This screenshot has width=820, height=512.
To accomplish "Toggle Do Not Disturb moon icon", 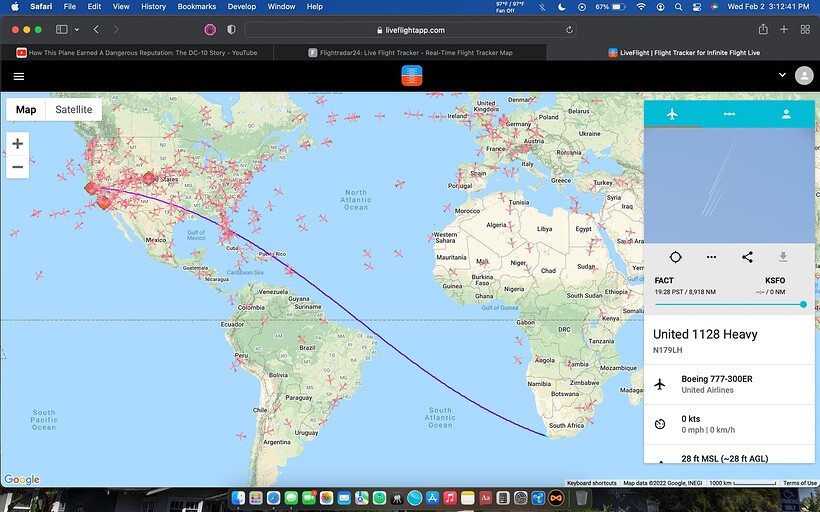I will coord(562,7).
